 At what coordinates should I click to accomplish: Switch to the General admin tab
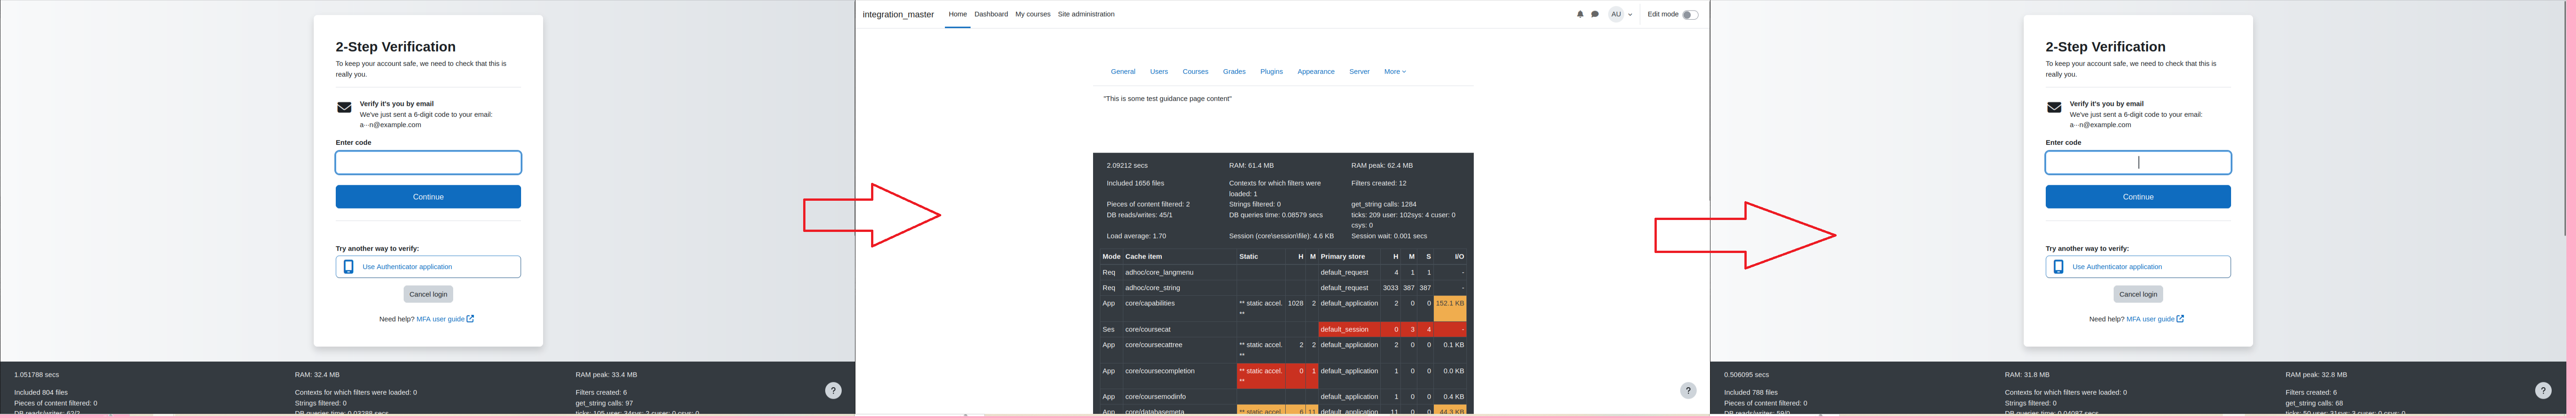1123,72
